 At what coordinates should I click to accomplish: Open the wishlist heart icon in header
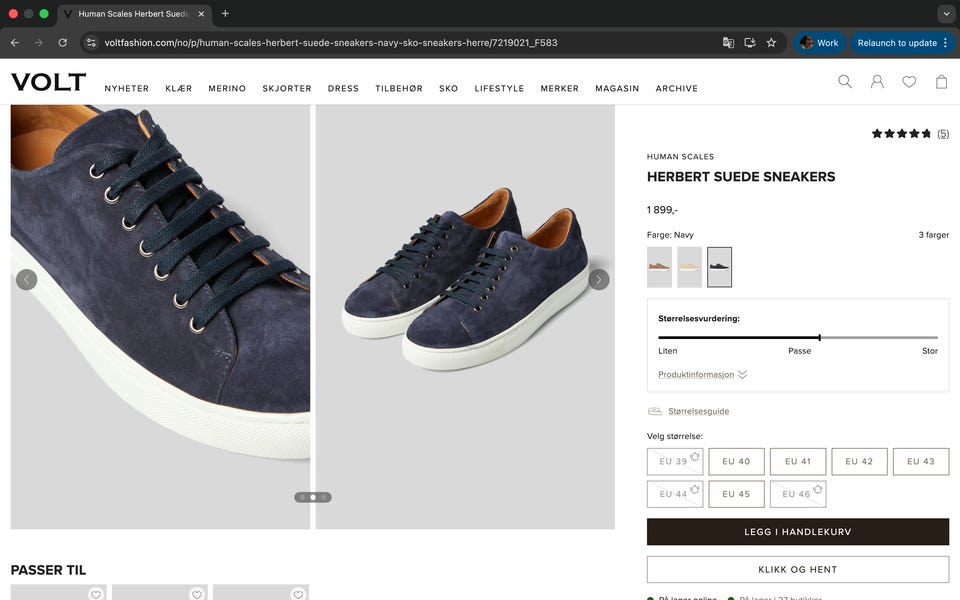click(x=909, y=81)
